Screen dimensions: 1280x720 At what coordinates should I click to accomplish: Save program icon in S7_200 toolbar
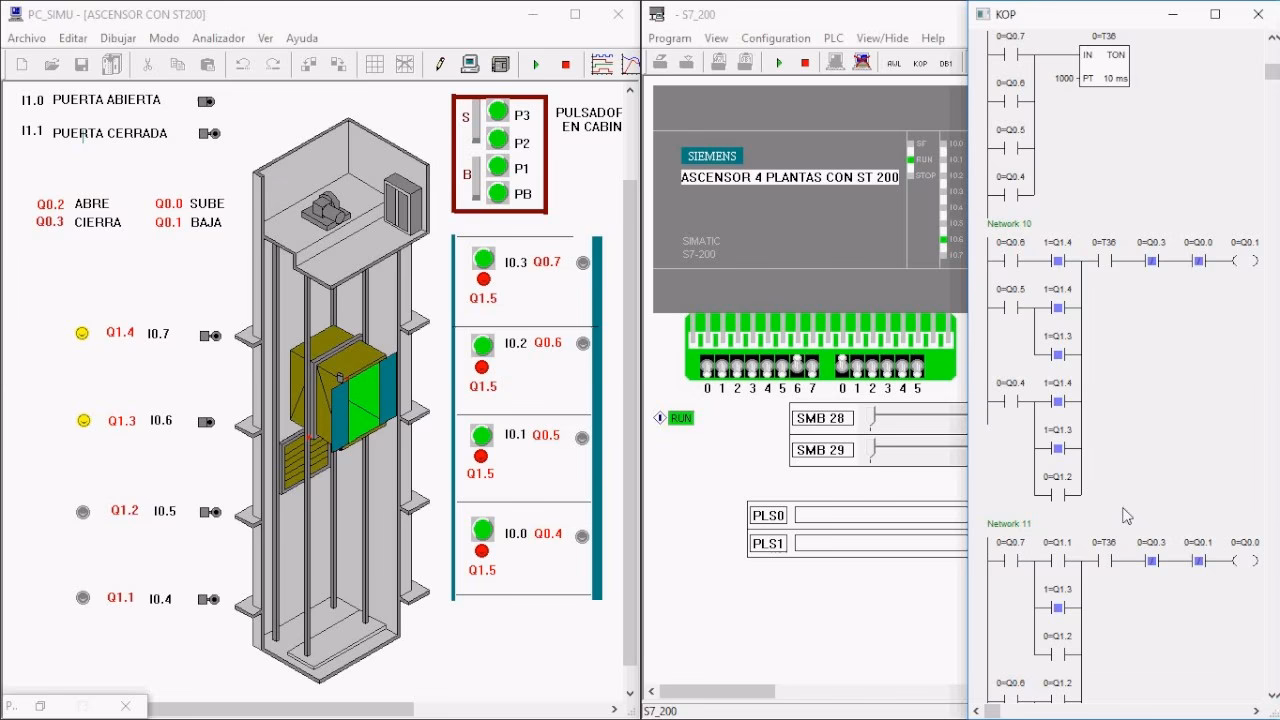point(687,63)
